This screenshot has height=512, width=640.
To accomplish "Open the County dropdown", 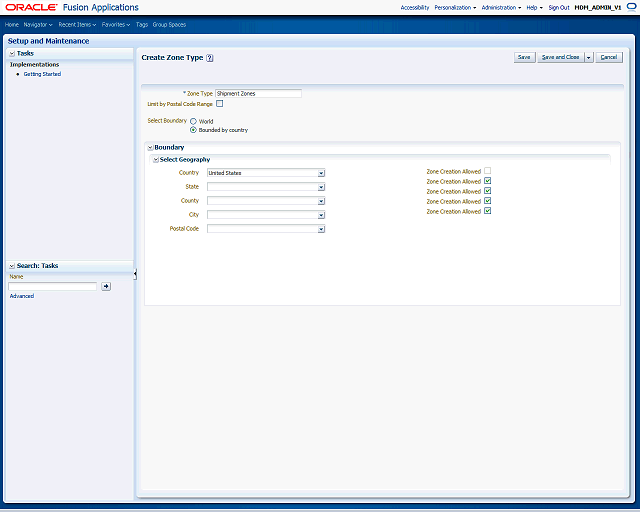I will (321, 201).
